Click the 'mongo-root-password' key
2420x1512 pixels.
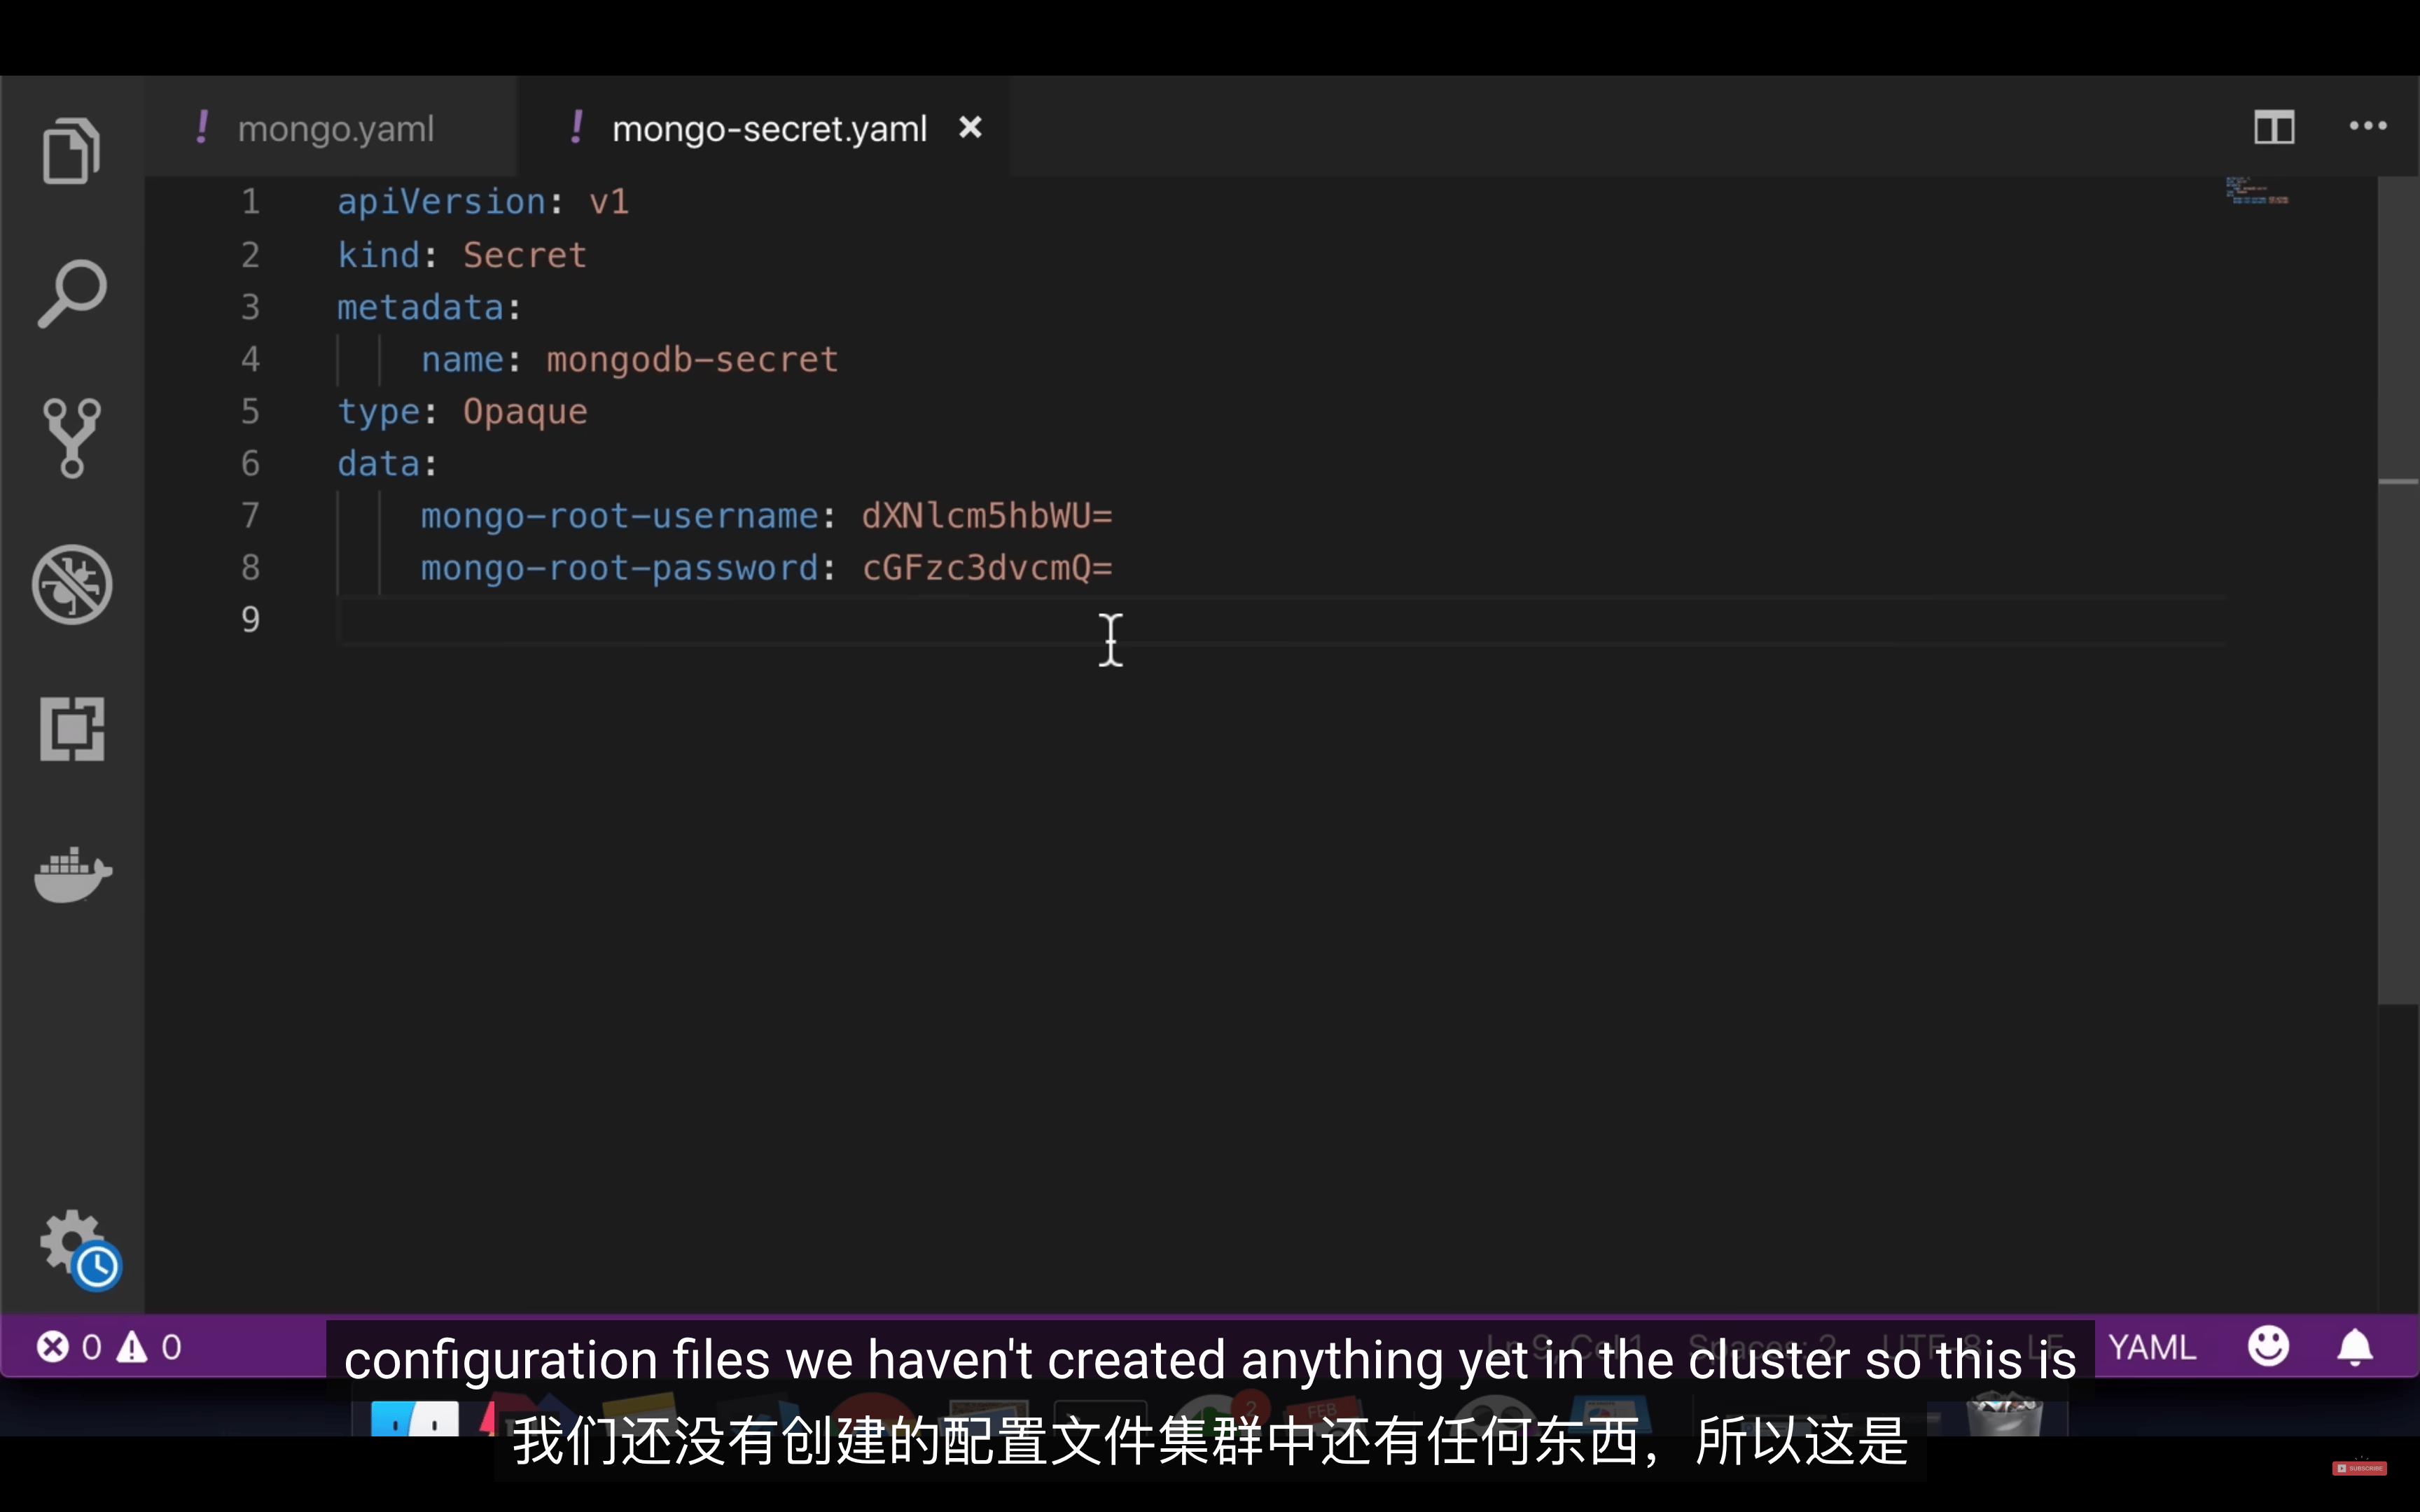tap(620, 568)
